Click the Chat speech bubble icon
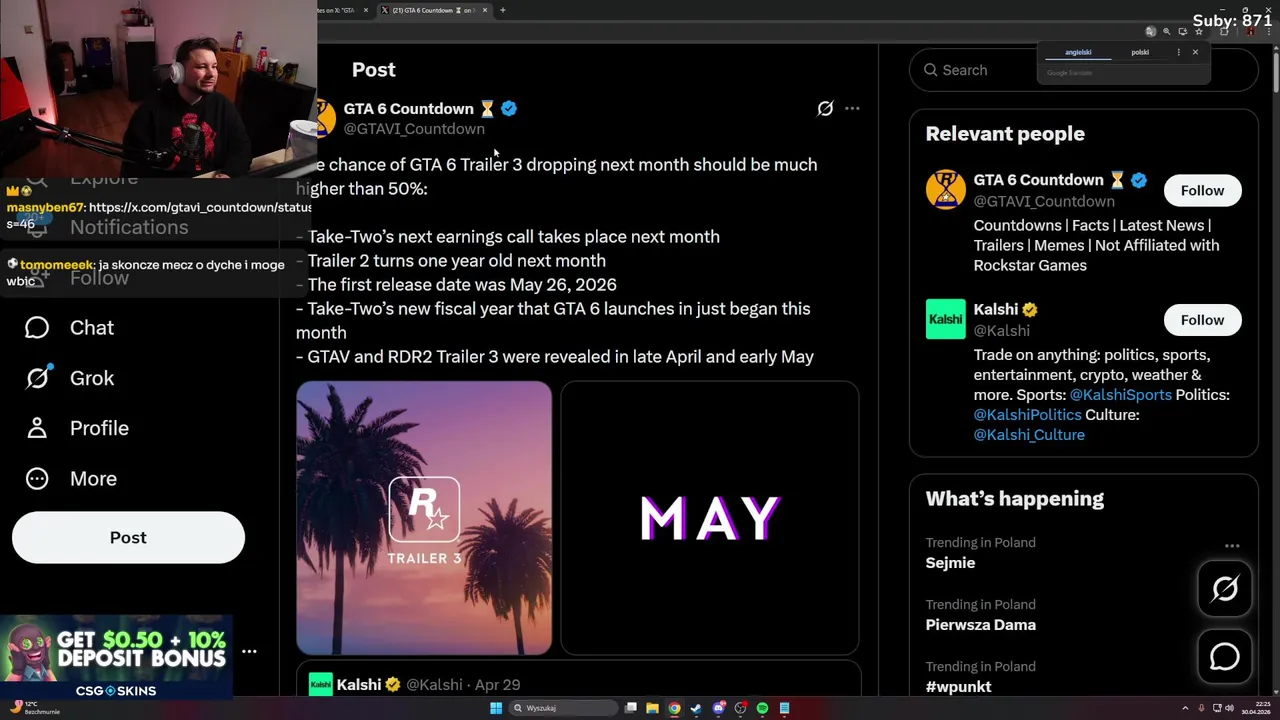Viewport: 1280px width, 720px height. [37, 328]
